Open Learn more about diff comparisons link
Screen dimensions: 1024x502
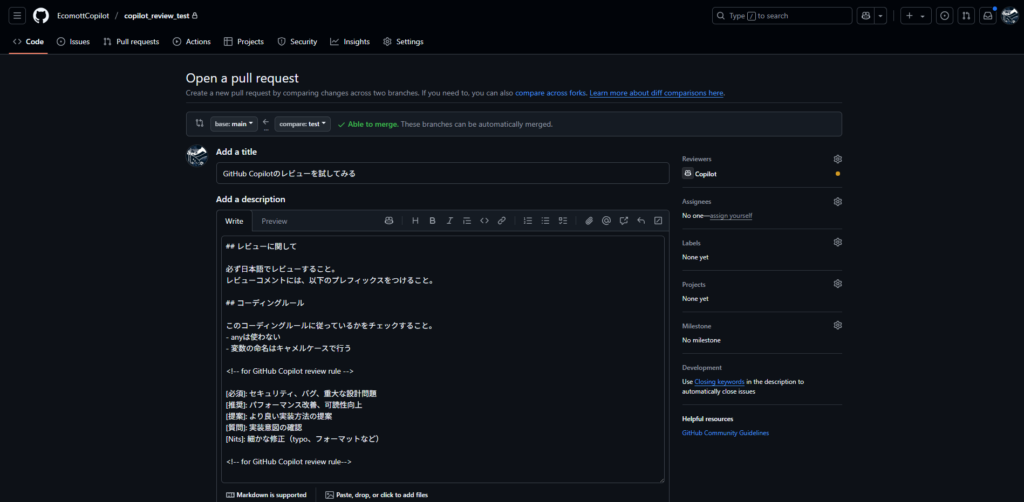[x=656, y=93]
